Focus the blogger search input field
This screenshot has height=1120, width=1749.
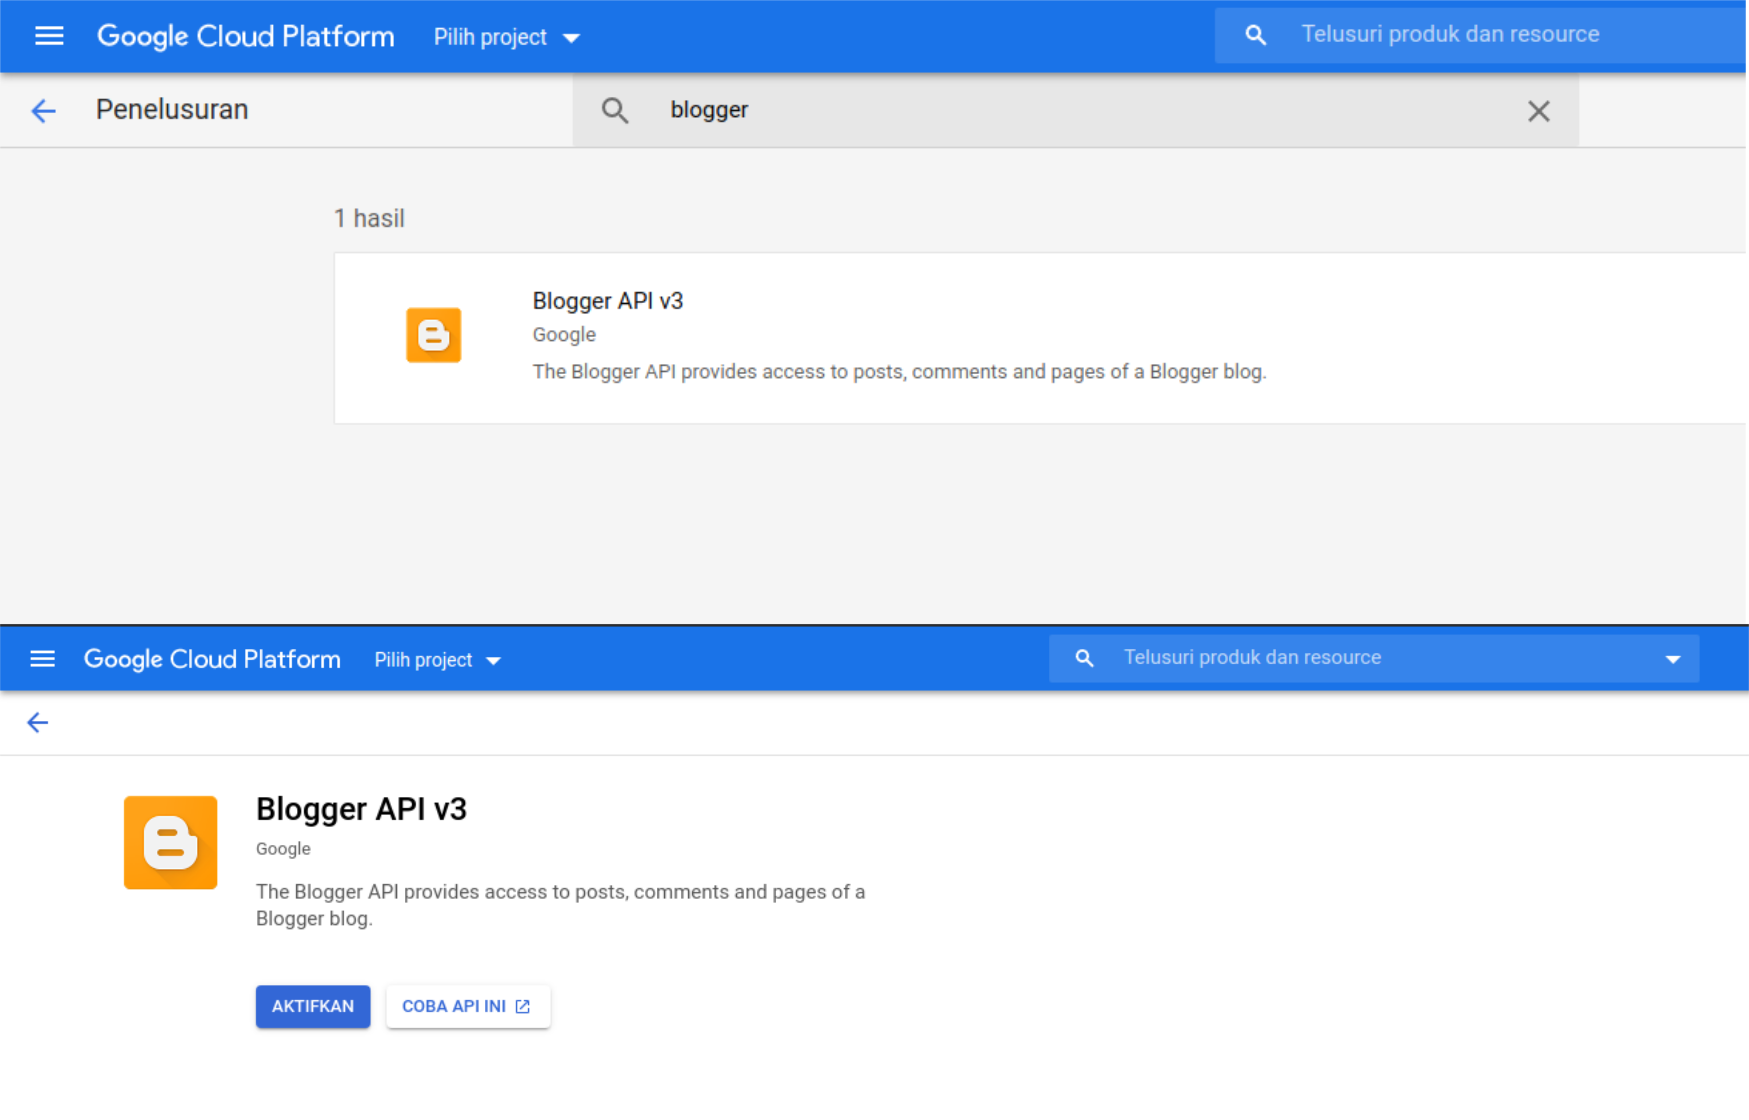point(1076,110)
